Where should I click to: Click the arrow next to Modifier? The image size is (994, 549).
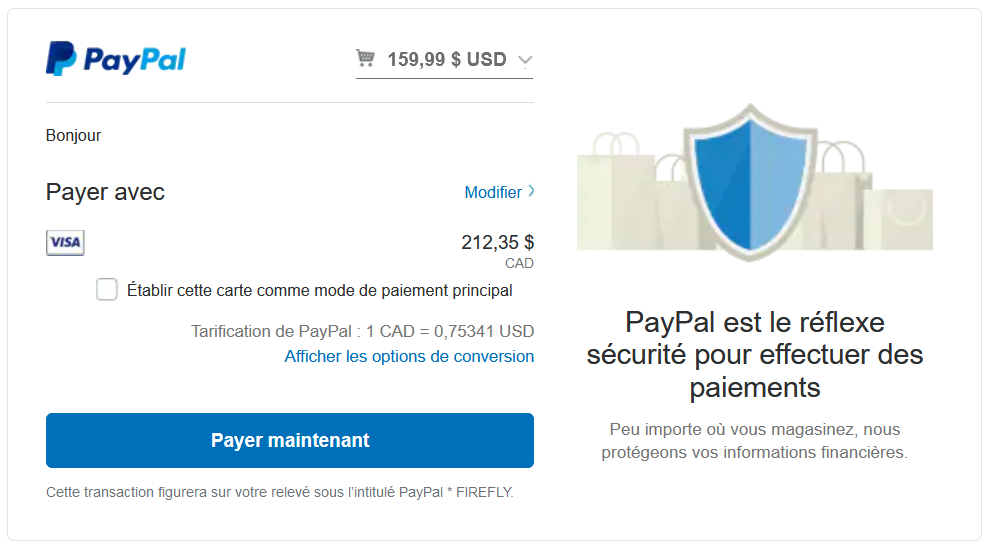(x=531, y=191)
